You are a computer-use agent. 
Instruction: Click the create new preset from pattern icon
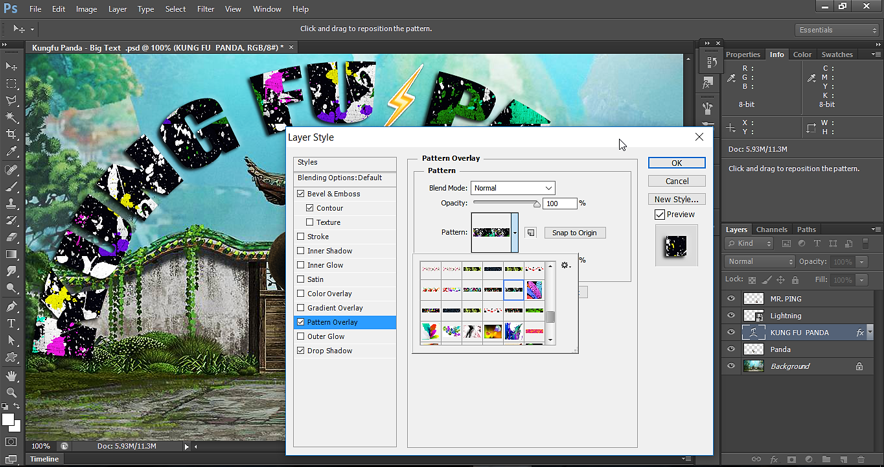coord(531,233)
